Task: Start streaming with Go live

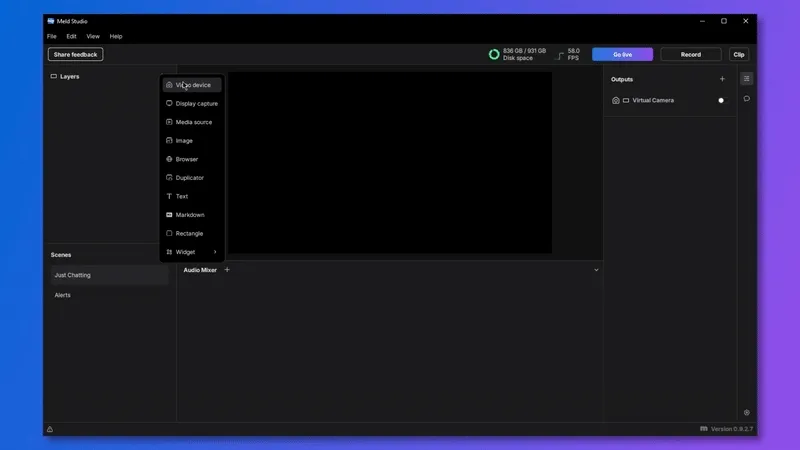Action: coord(622,55)
